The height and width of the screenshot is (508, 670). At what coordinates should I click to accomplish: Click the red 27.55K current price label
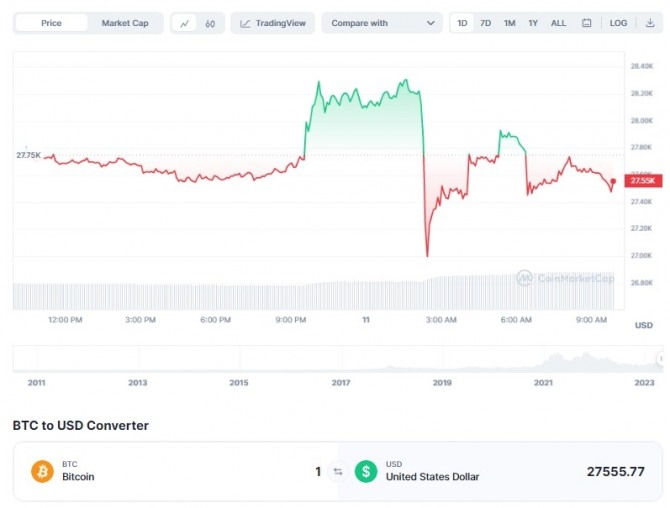point(642,181)
